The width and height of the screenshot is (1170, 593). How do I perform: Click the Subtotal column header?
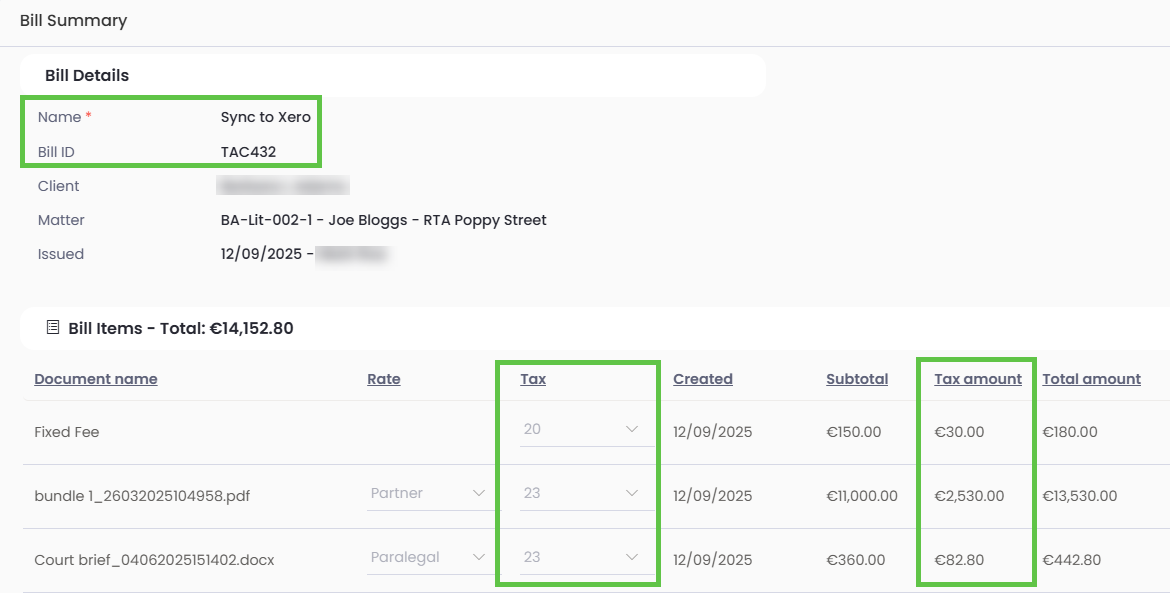857,379
